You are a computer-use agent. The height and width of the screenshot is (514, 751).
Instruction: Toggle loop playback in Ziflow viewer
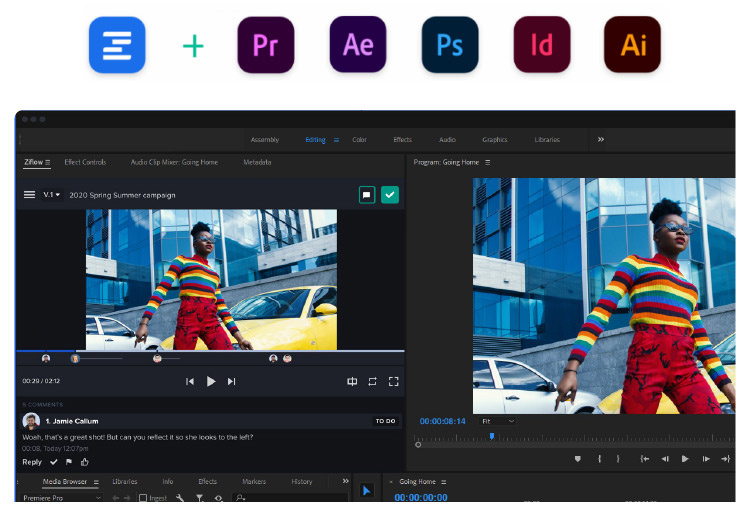click(x=372, y=381)
